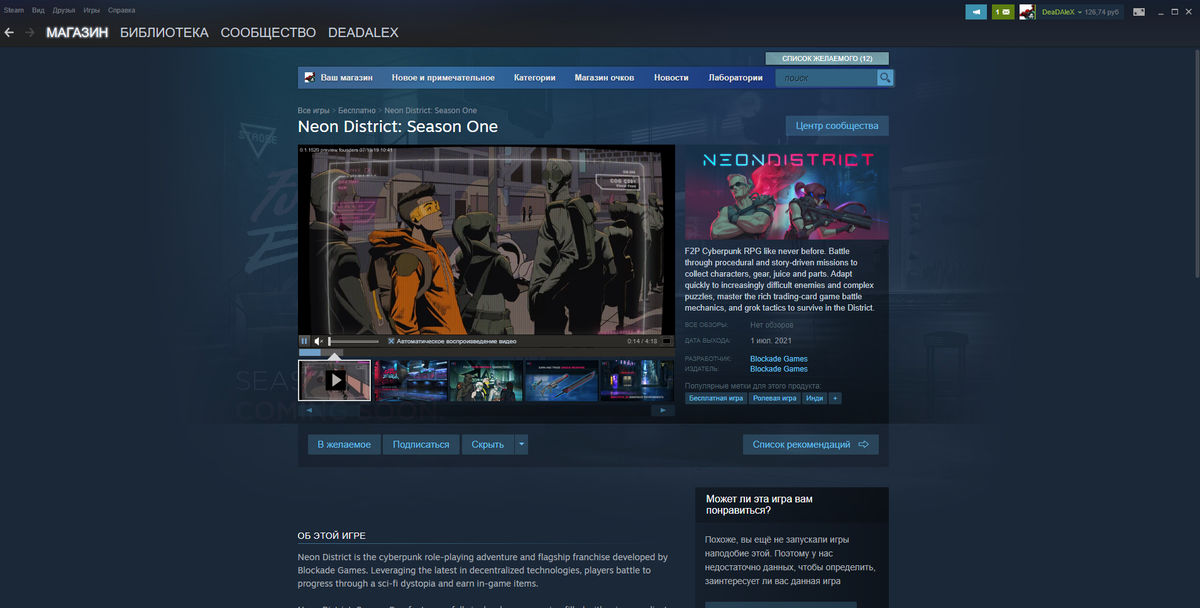Image resolution: width=1200 pixels, height=608 pixels.
Task: Select the last alley environment thumbnail
Action: tap(637, 380)
